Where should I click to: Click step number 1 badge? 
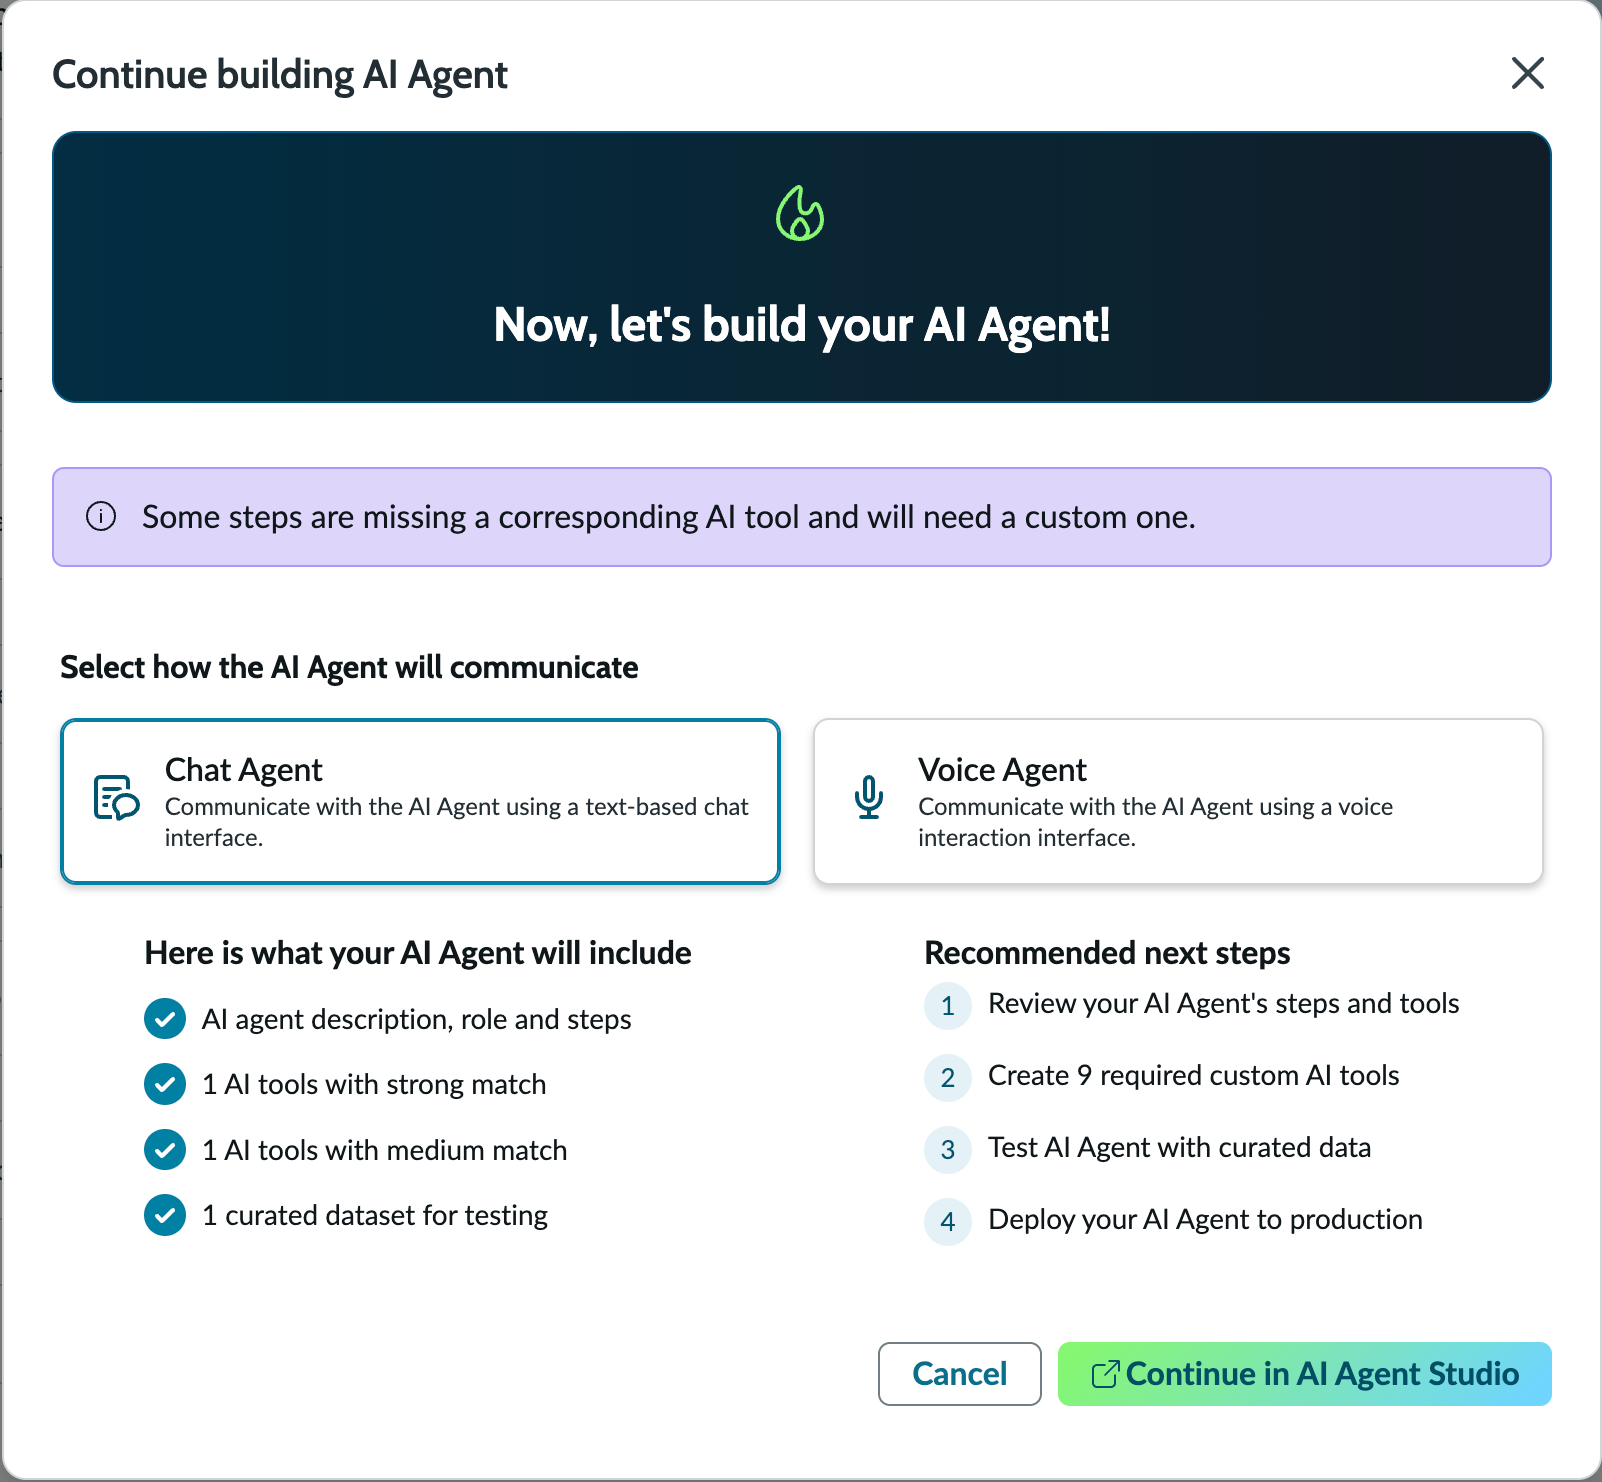tap(948, 1005)
